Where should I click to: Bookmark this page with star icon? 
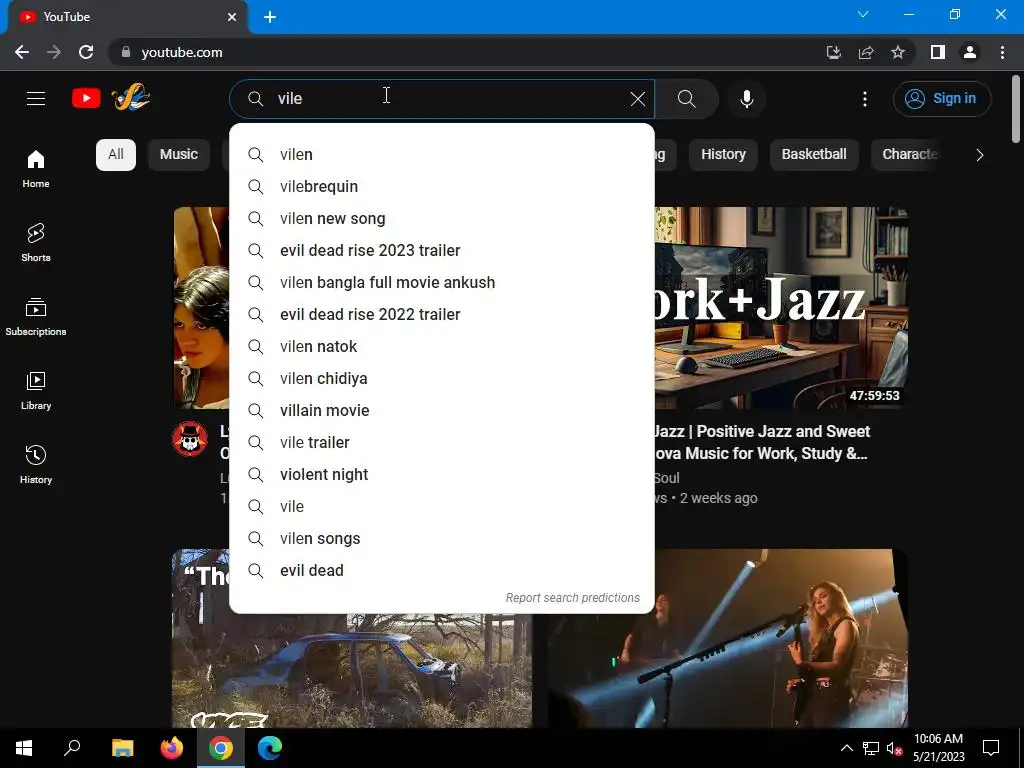[898, 52]
